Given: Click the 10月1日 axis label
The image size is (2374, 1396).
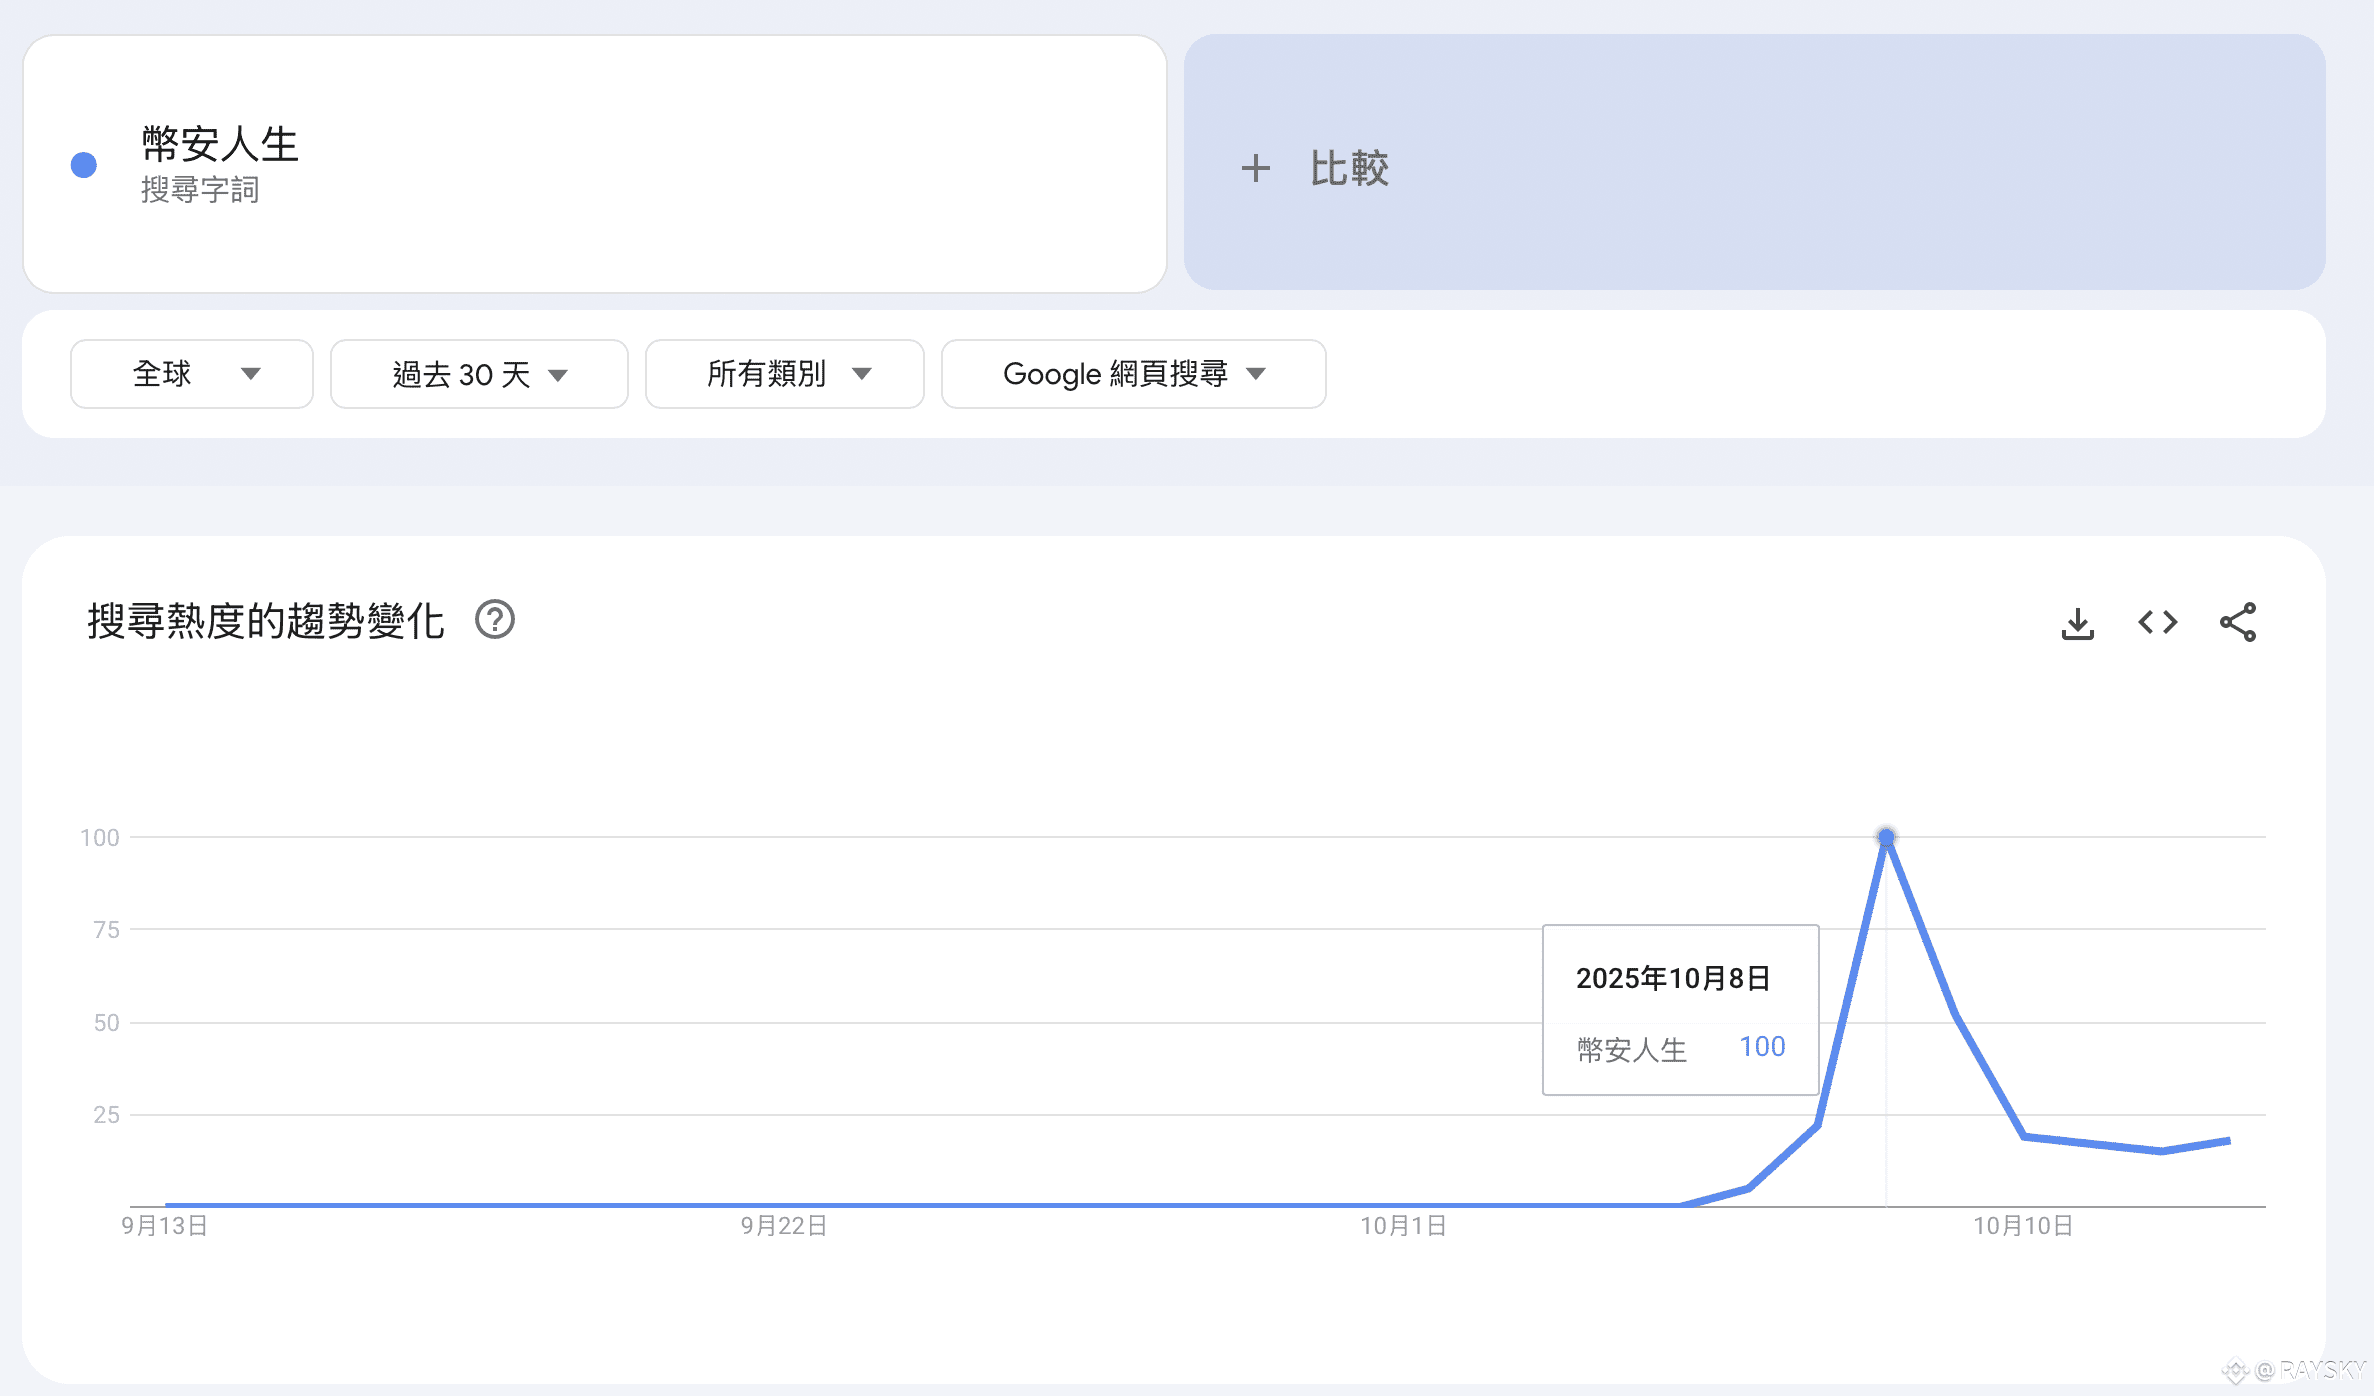Looking at the screenshot, I should tap(1403, 1226).
